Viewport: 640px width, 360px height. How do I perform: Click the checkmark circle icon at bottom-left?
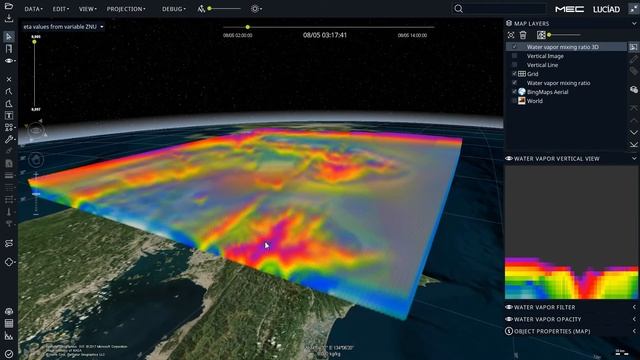coord(9,353)
